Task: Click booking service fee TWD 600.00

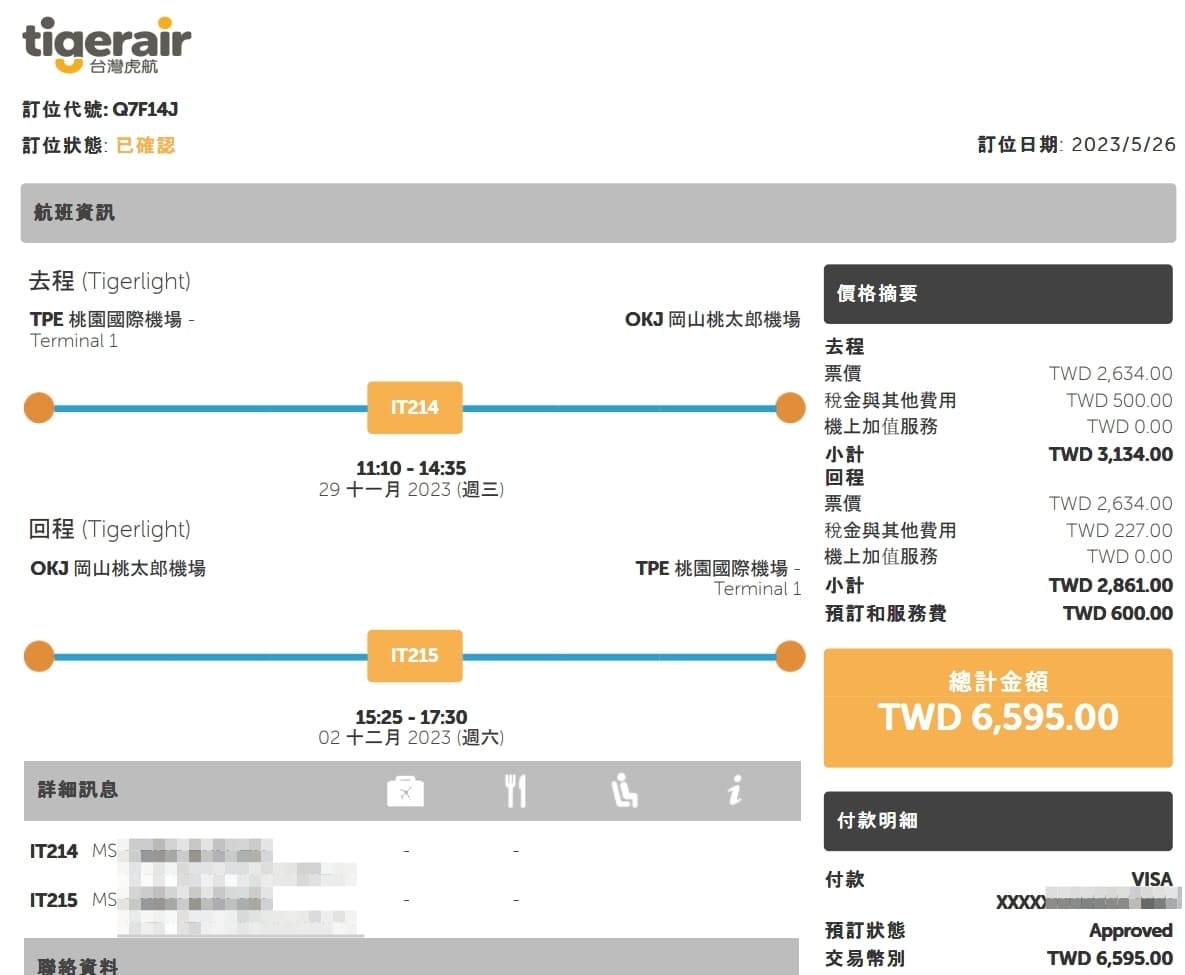Action: 1118,613
